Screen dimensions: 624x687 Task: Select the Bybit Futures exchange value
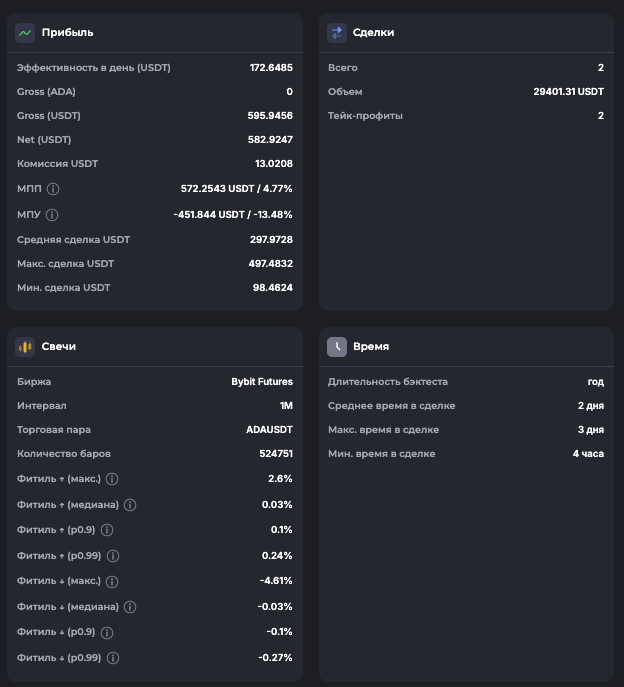click(x=262, y=382)
